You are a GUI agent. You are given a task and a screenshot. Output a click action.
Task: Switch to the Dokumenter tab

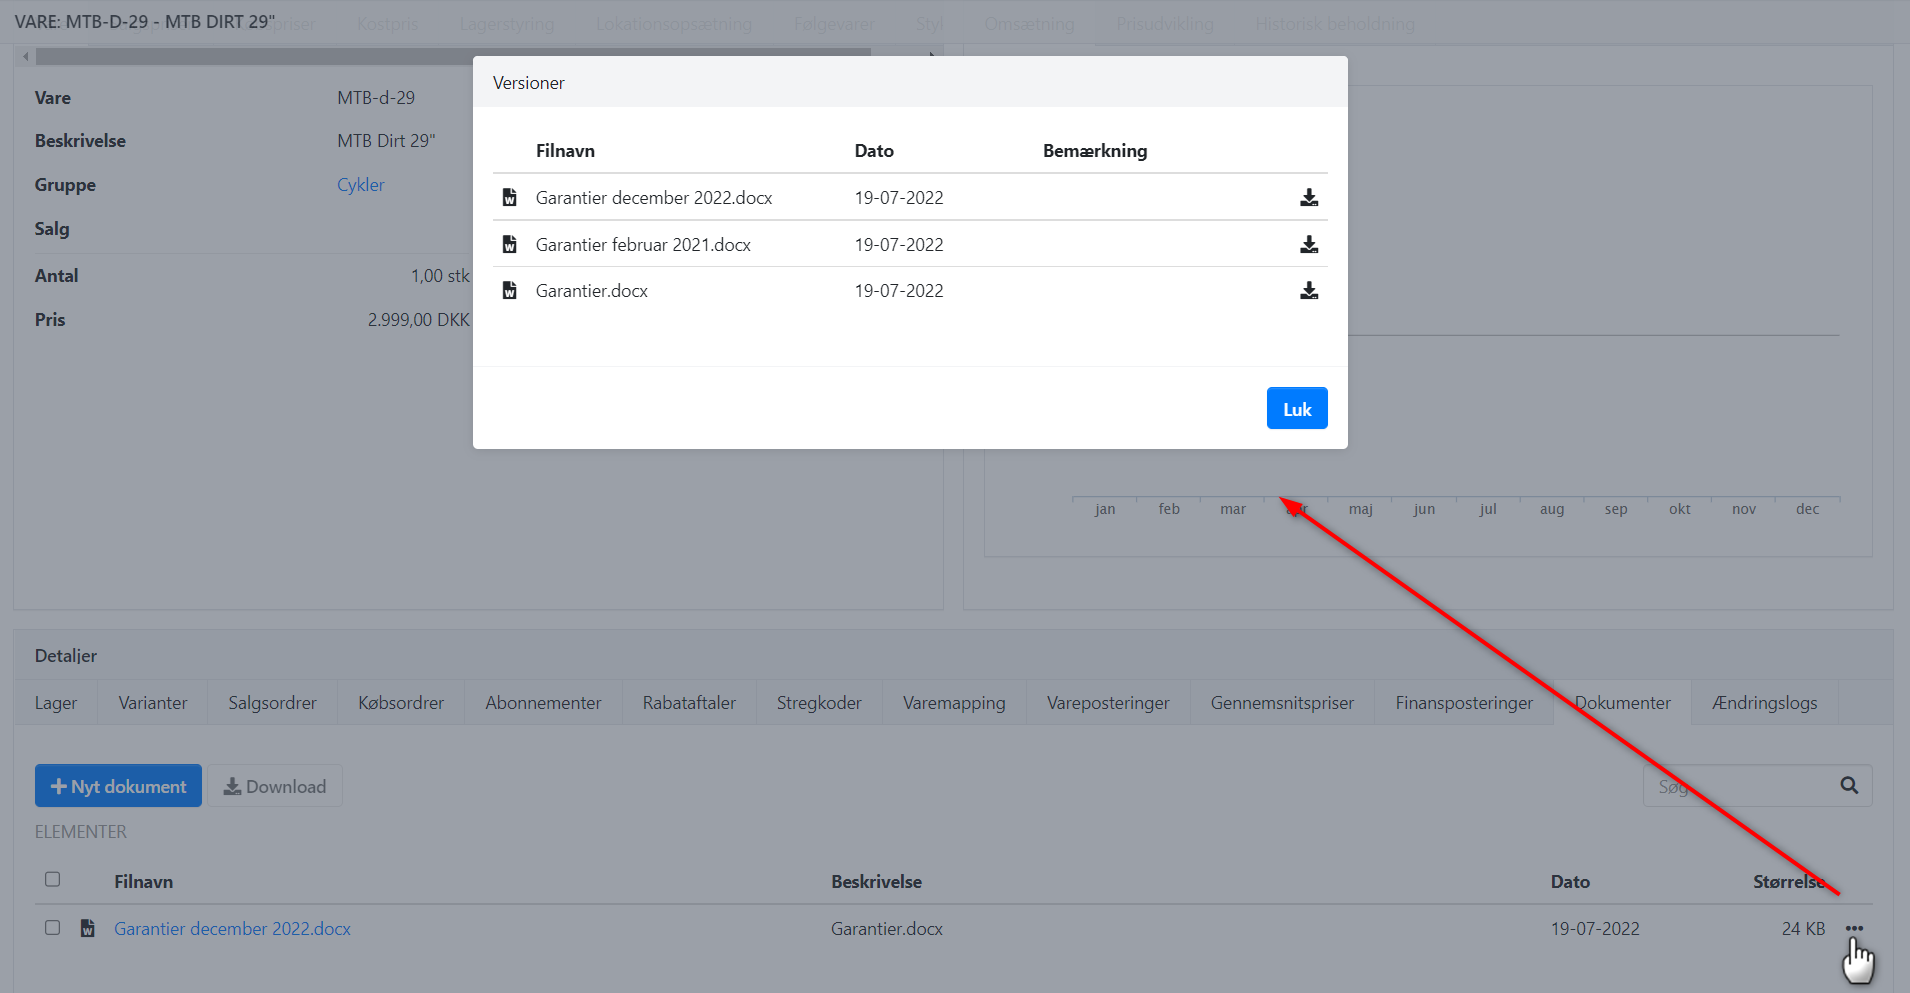pyautogui.click(x=1622, y=703)
